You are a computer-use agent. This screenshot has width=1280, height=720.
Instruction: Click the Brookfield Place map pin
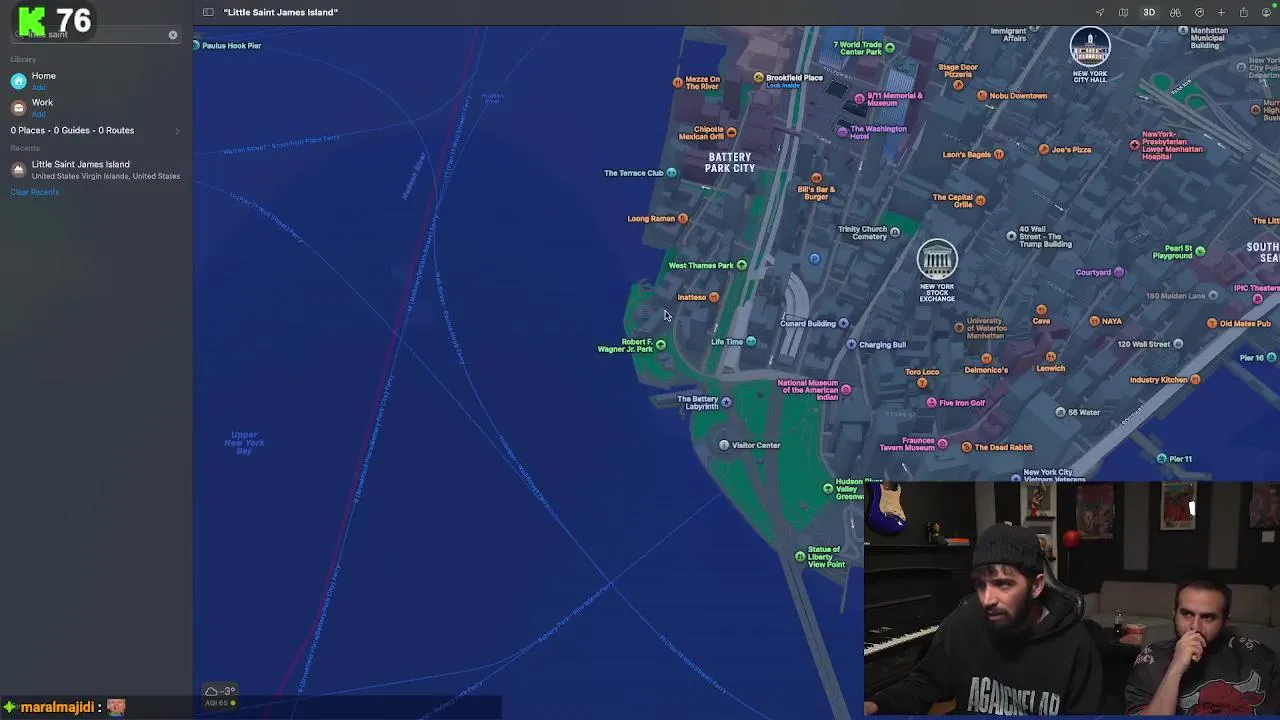(759, 78)
